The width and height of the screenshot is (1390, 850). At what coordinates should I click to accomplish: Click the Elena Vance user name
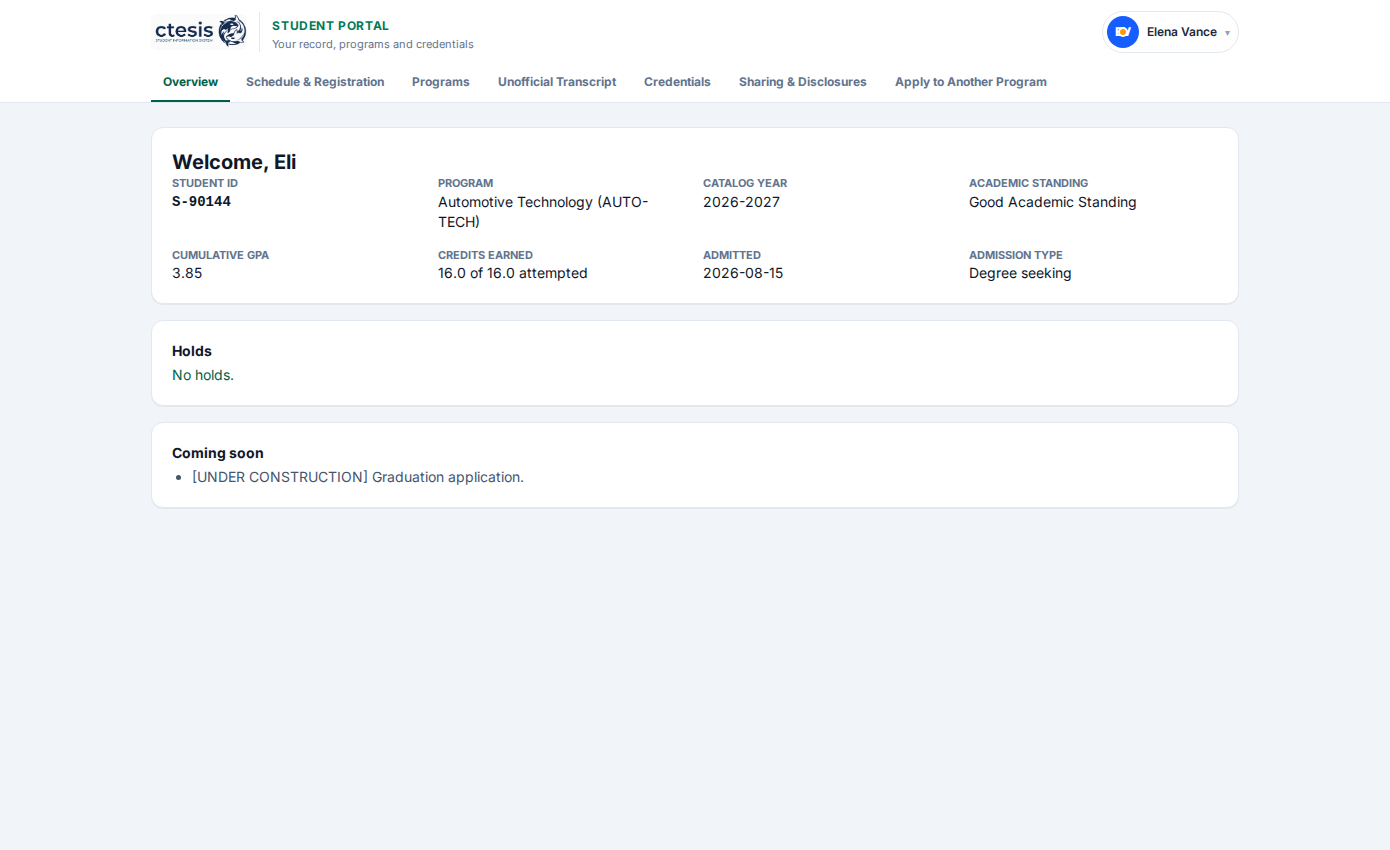click(x=1182, y=32)
